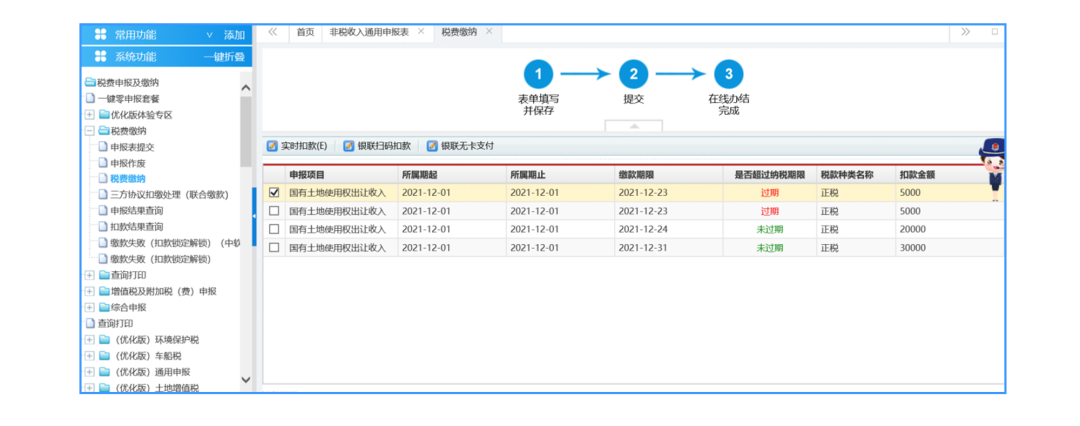
Task: Click 一键折叠 to collapse all
Action: tap(224, 57)
